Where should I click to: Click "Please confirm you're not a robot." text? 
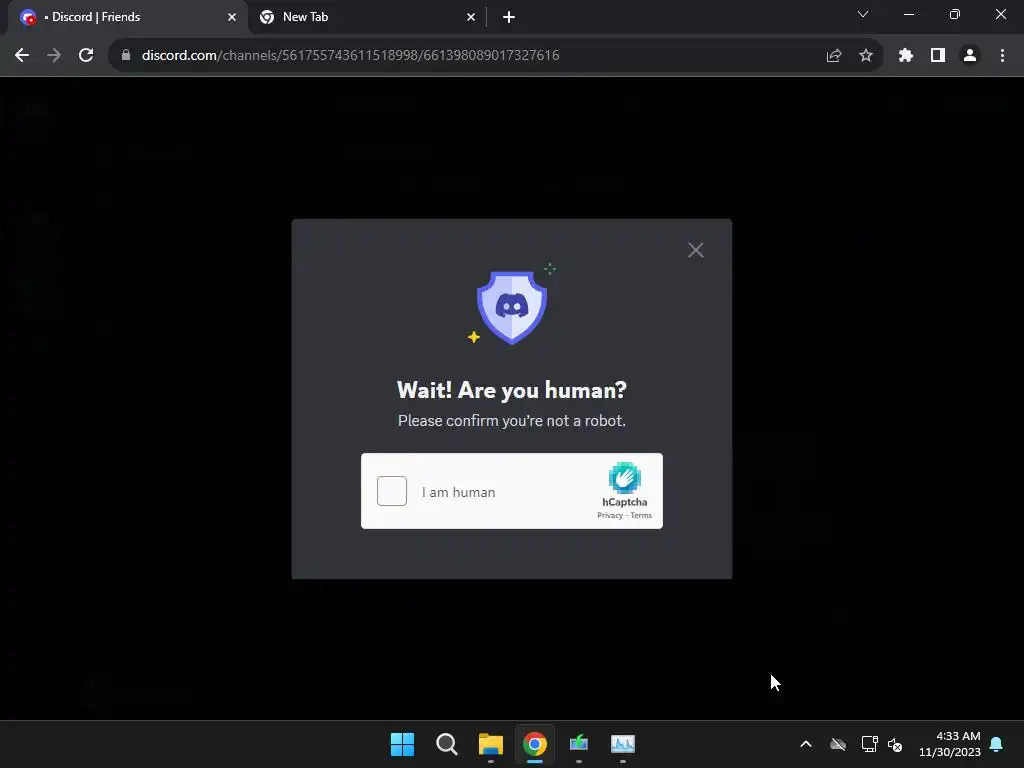tap(512, 421)
